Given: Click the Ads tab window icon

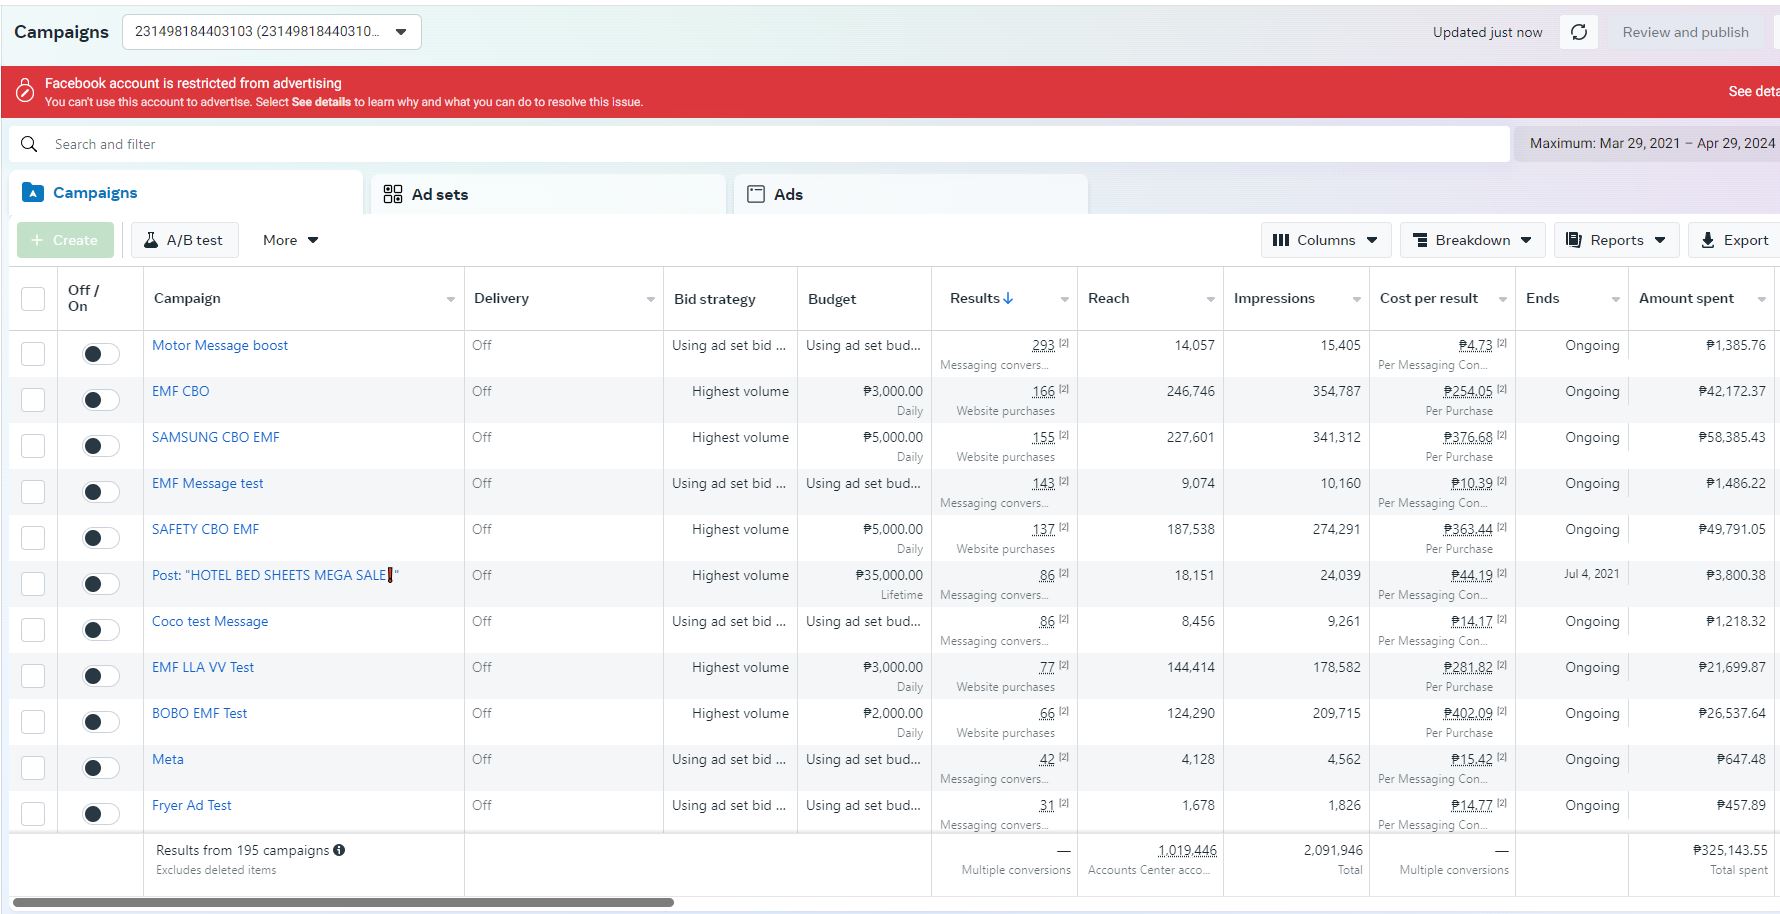Looking at the screenshot, I should [756, 194].
